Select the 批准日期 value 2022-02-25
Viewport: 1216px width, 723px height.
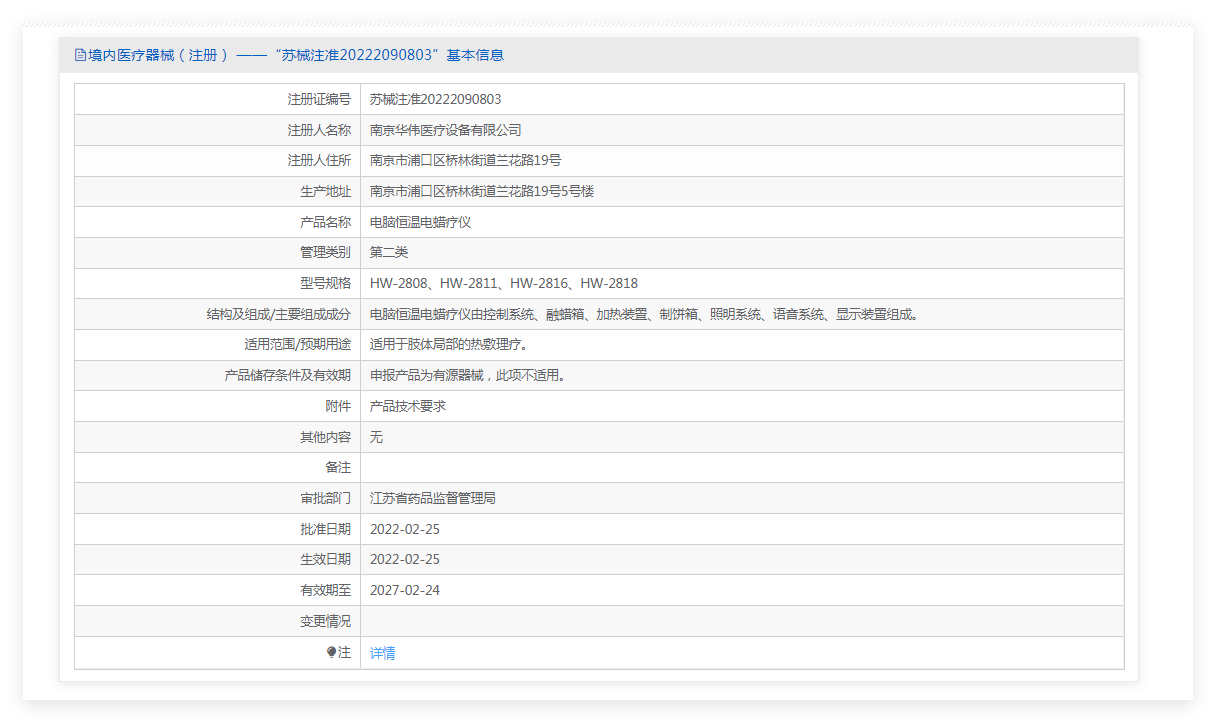(x=405, y=529)
